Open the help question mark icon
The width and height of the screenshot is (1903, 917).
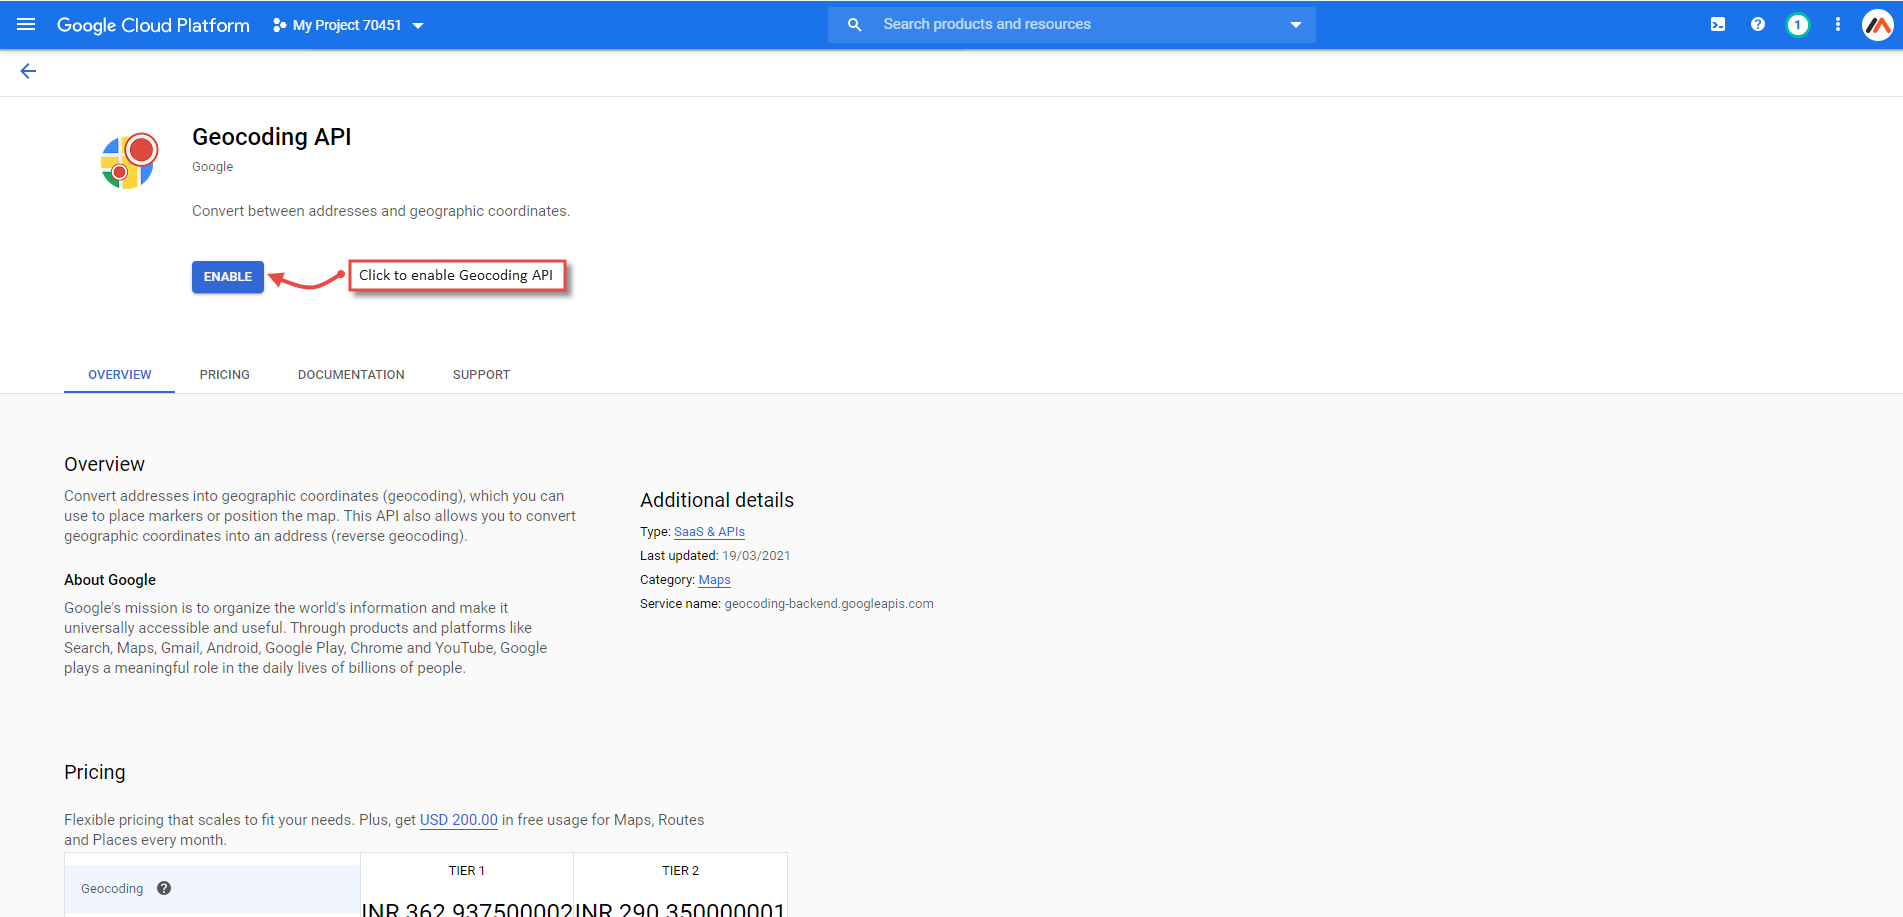(1758, 24)
